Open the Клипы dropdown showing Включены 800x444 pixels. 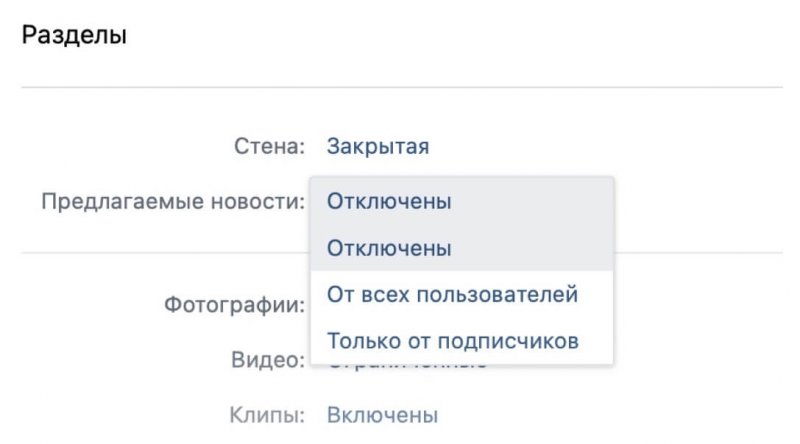pyautogui.click(x=381, y=414)
